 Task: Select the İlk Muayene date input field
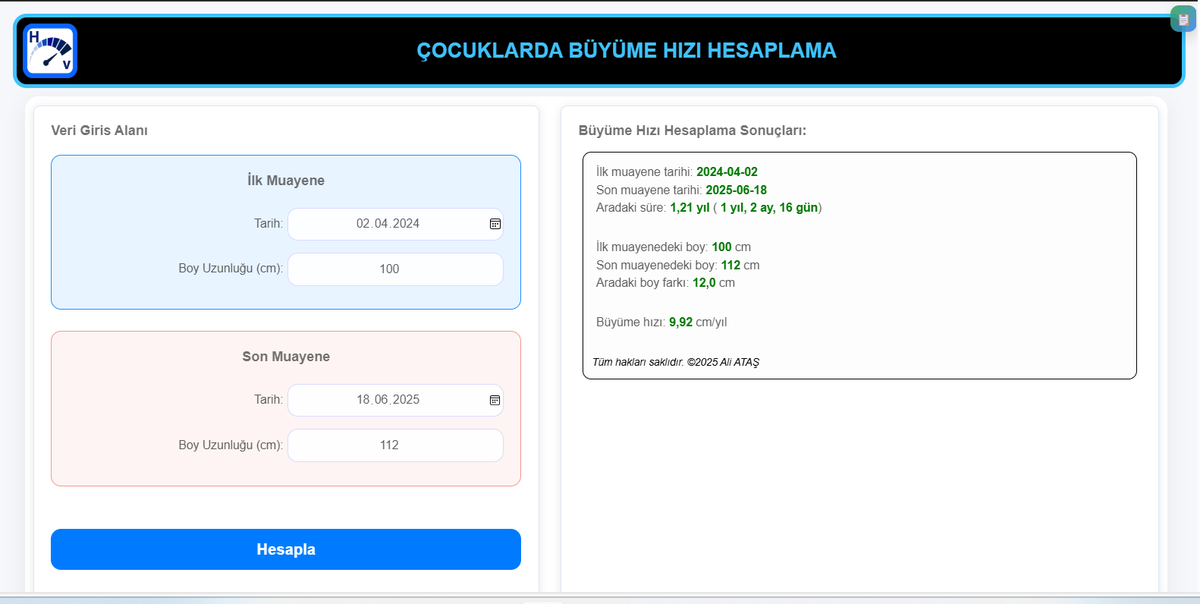click(395, 224)
